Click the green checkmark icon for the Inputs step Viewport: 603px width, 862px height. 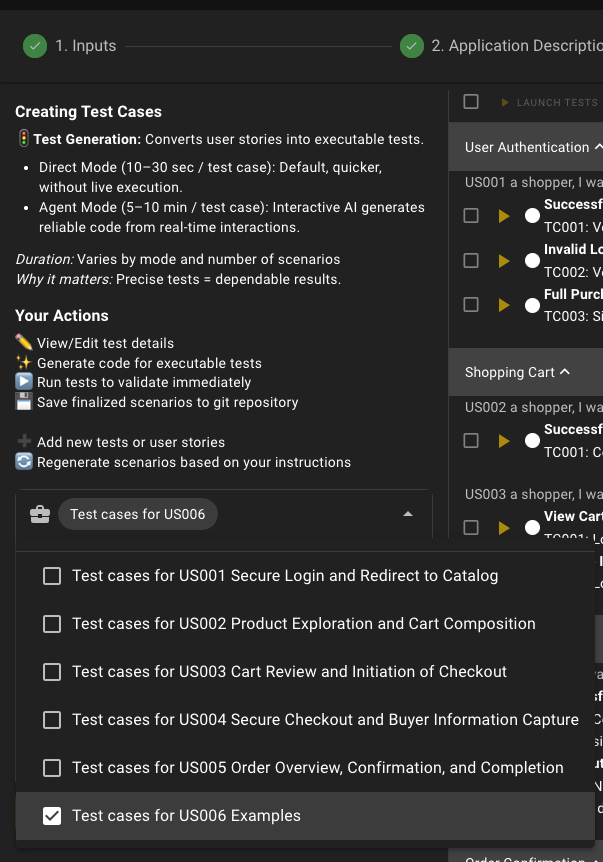click(x=35, y=46)
